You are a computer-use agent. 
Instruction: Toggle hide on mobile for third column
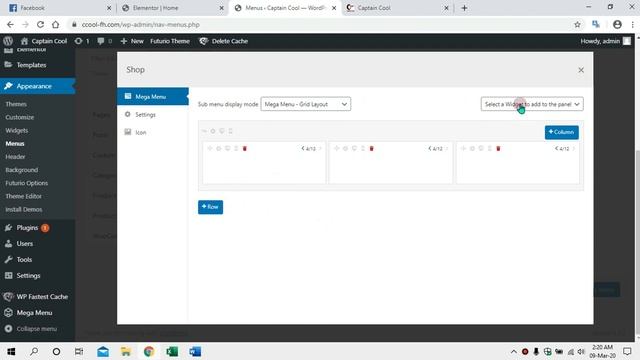click(x=489, y=149)
